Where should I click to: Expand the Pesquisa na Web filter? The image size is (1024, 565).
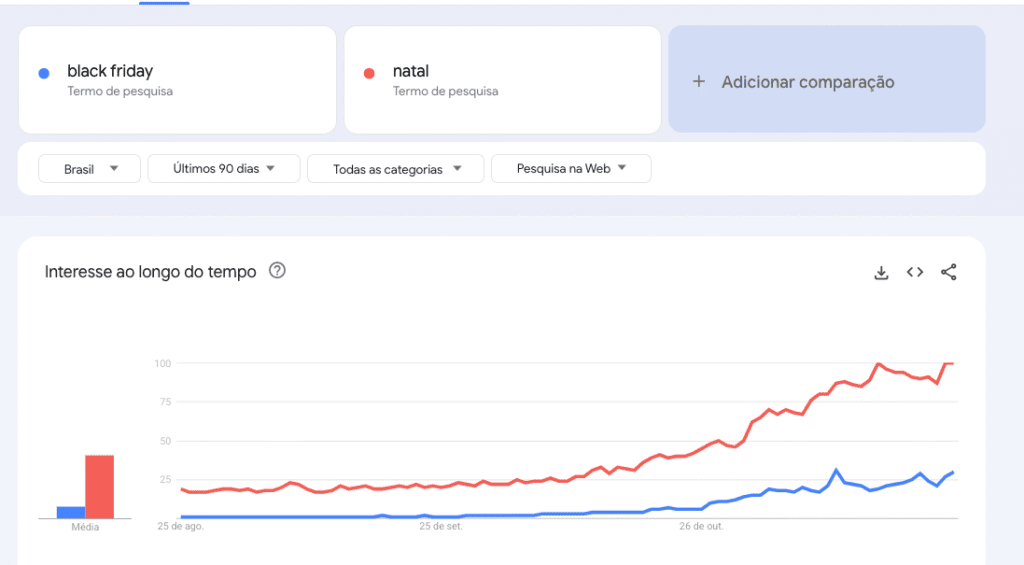point(570,169)
